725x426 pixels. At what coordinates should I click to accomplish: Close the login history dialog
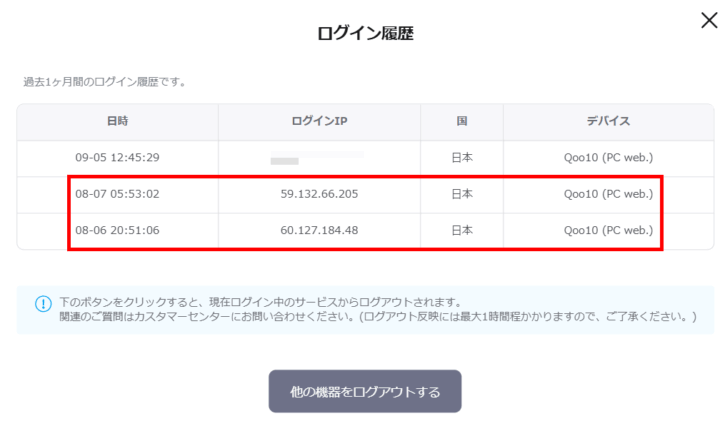pyautogui.click(x=708, y=20)
